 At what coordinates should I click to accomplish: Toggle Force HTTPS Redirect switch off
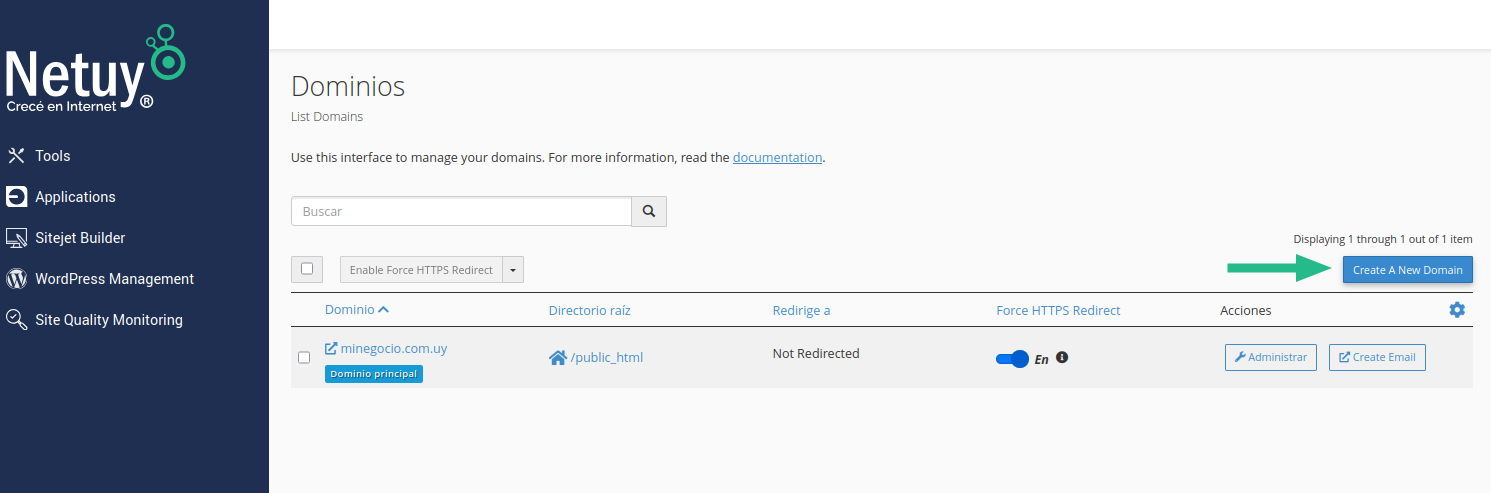[1012, 359]
